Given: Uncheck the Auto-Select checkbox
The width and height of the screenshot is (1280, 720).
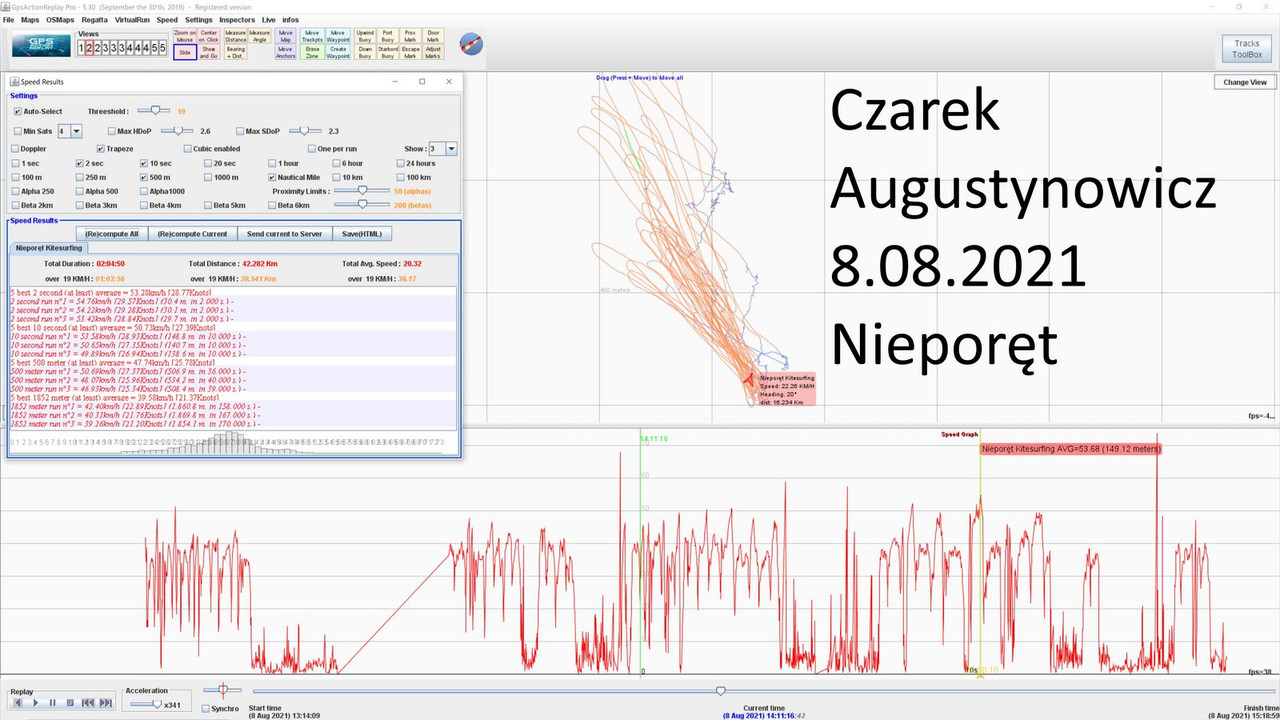Looking at the screenshot, I should tap(18, 111).
